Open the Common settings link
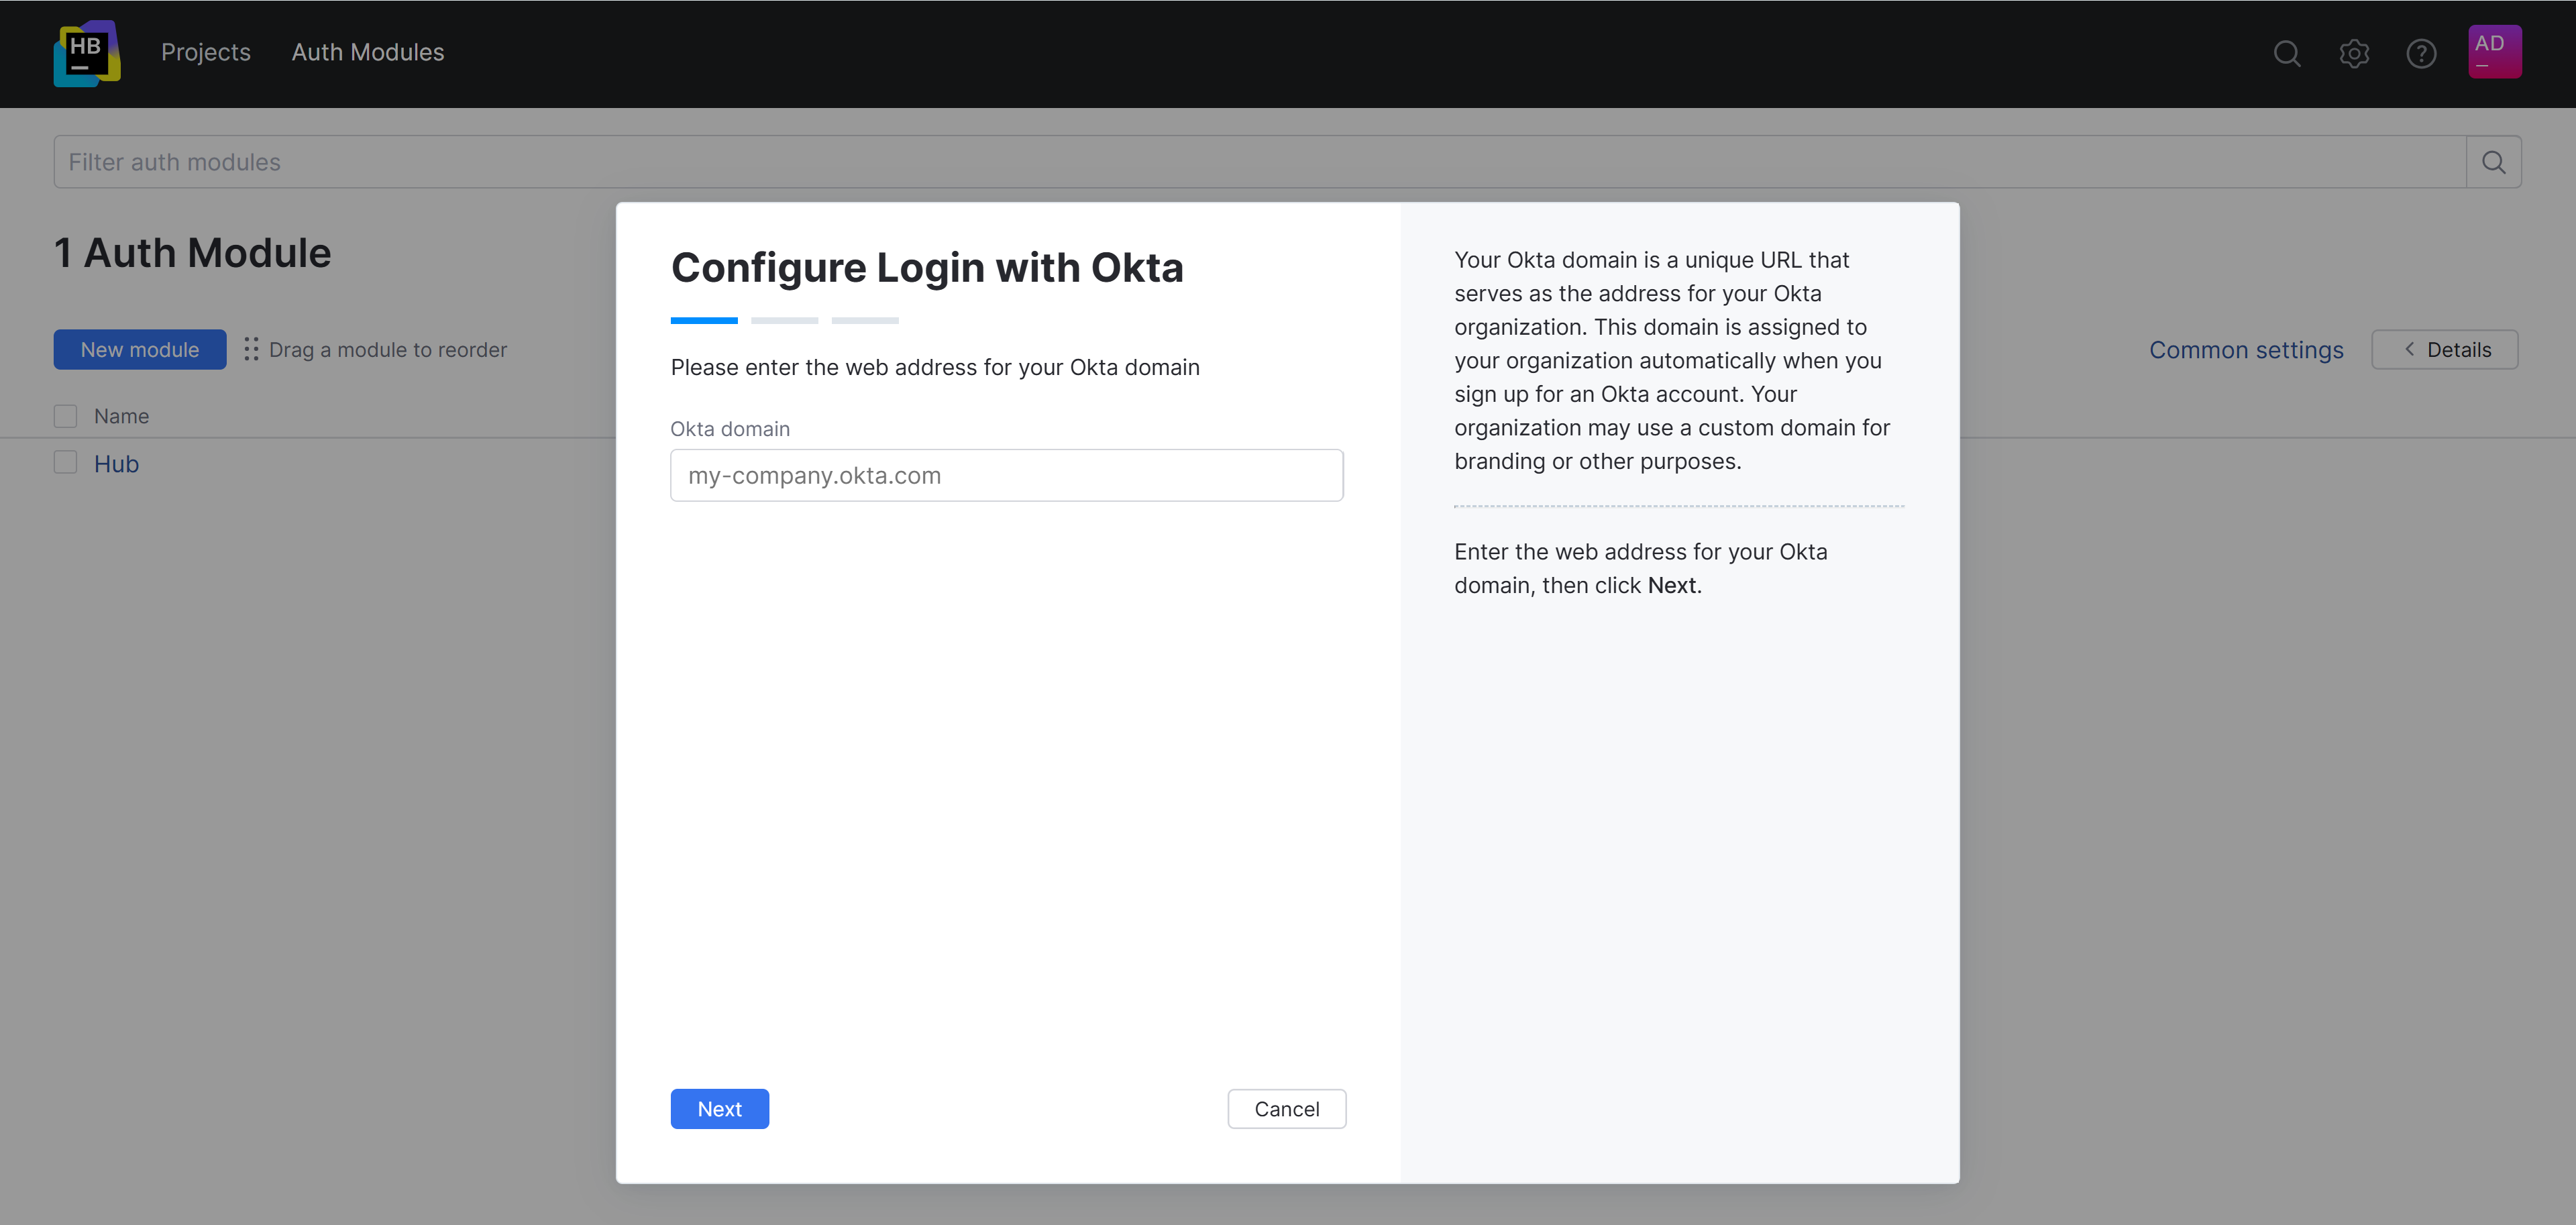Viewport: 2576px width, 1225px height. coord(2246,350)
